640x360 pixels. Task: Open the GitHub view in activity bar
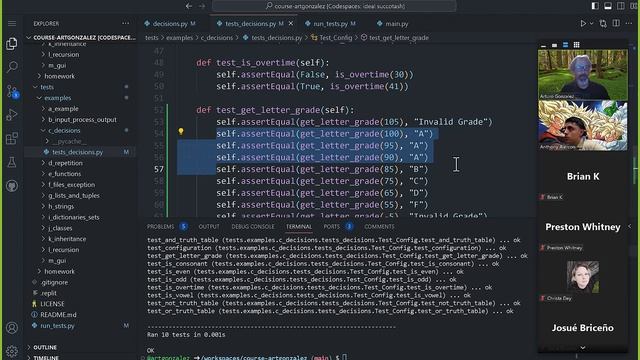click(x=12, y=186)
